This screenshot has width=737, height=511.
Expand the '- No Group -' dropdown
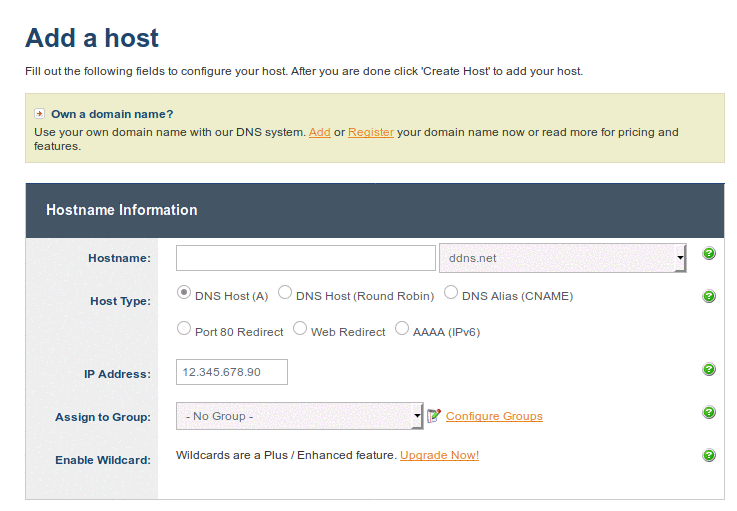tap(300, 416)
